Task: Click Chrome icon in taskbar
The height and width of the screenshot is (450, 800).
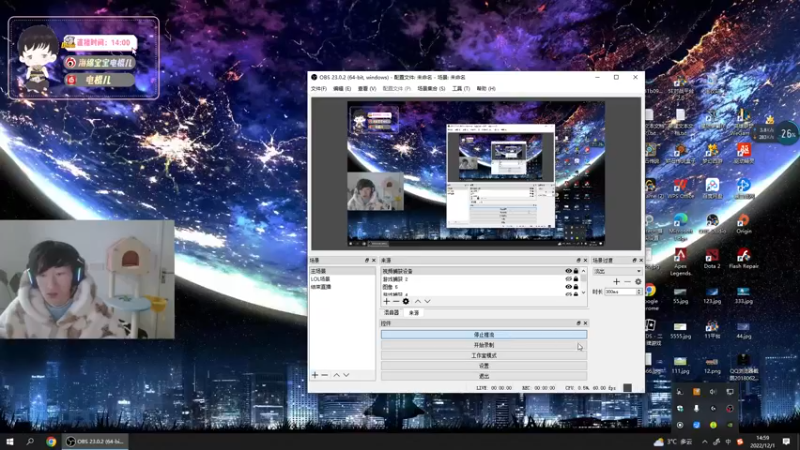Action: pyautogui.click(x=51, y=441)
